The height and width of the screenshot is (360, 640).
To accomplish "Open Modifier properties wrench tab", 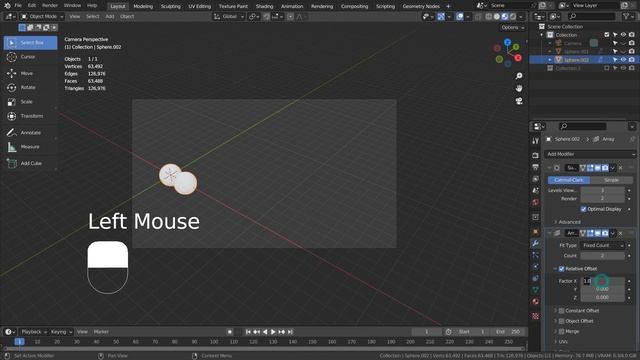I will click(x=536, y=243).
